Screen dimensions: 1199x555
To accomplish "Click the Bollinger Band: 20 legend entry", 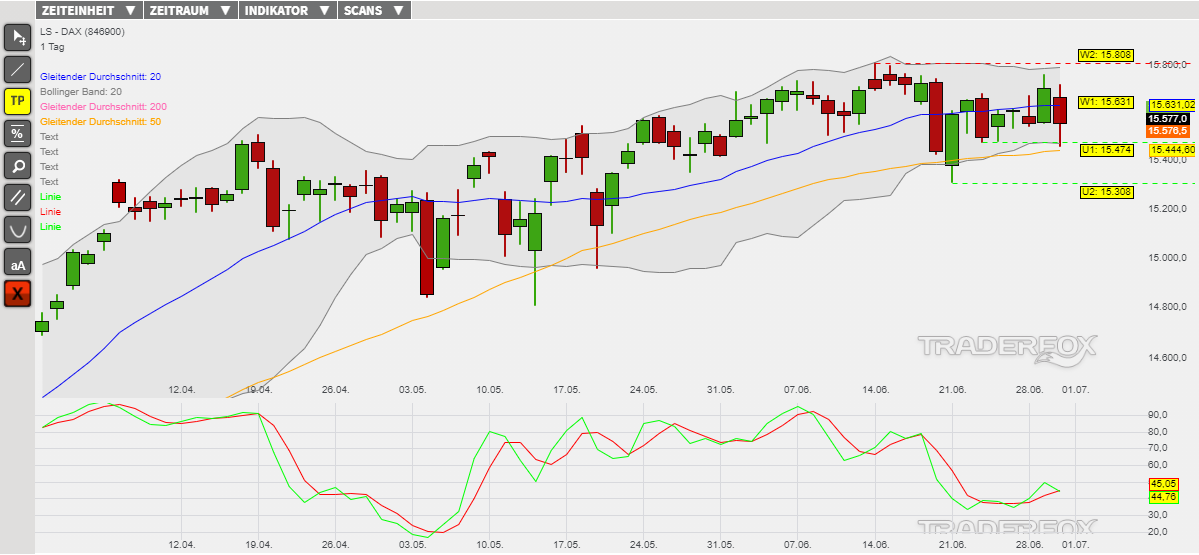I will click(81, 92).
